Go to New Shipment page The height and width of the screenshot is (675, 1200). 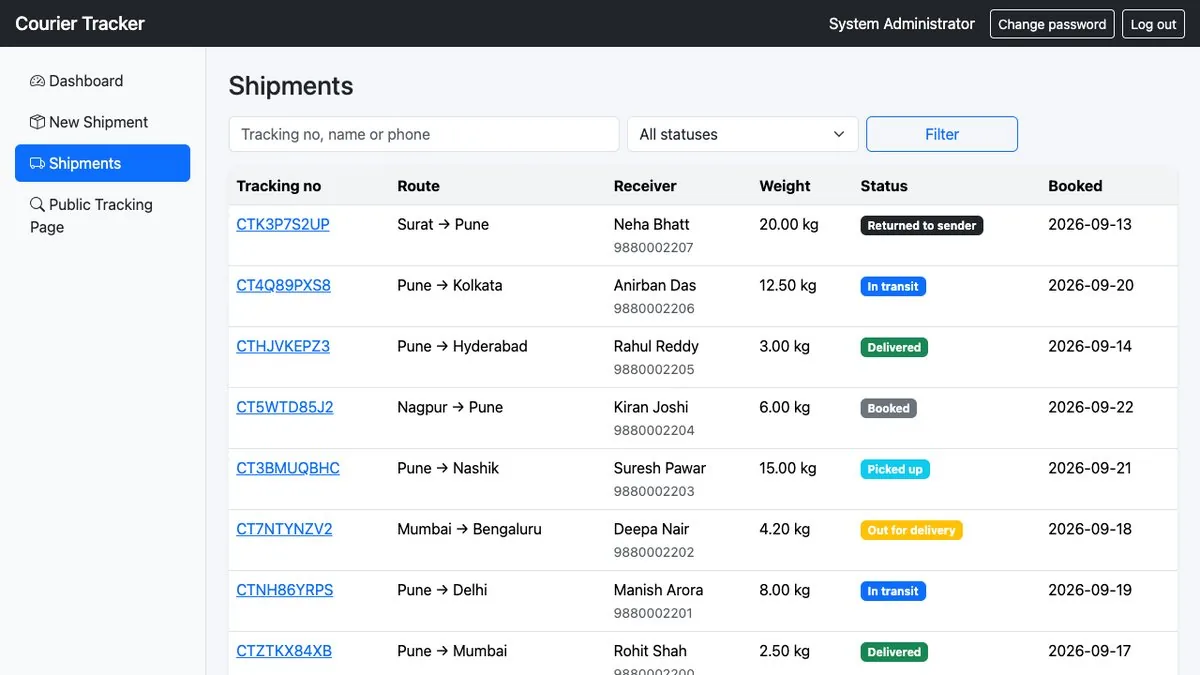(102, 122)
